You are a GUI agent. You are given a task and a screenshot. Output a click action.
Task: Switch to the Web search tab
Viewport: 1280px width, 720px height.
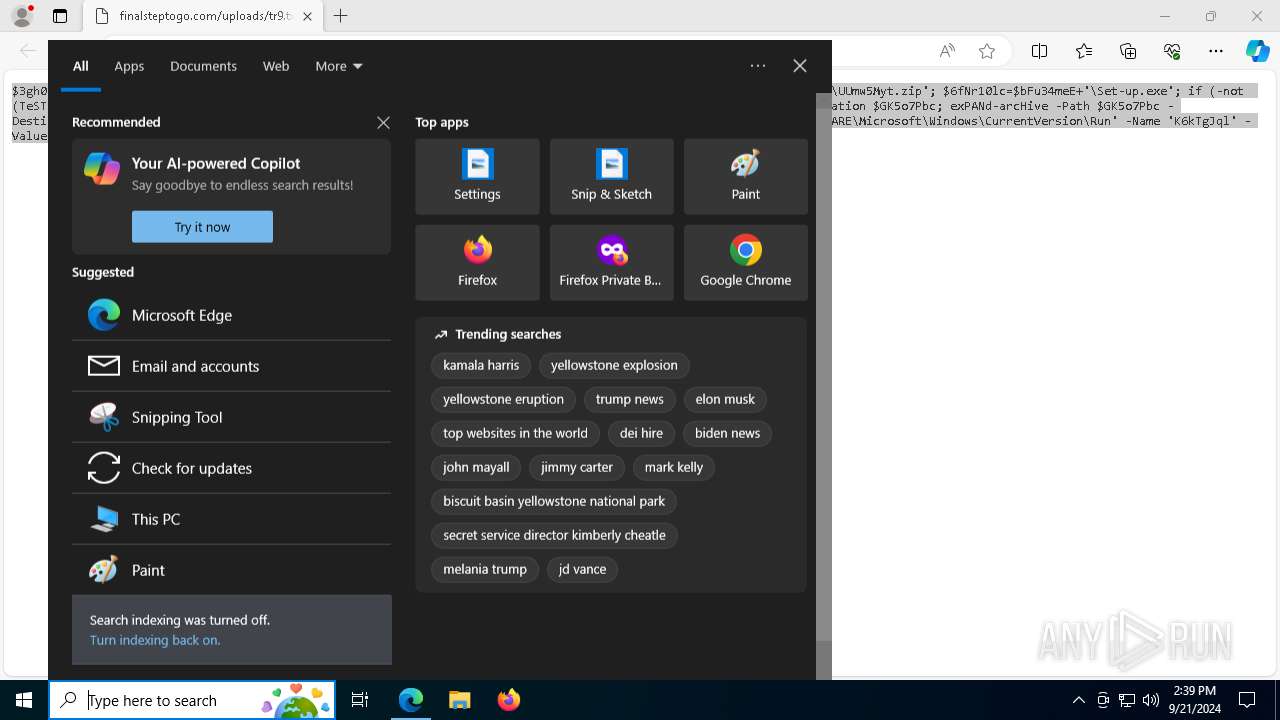pos(276,66)
